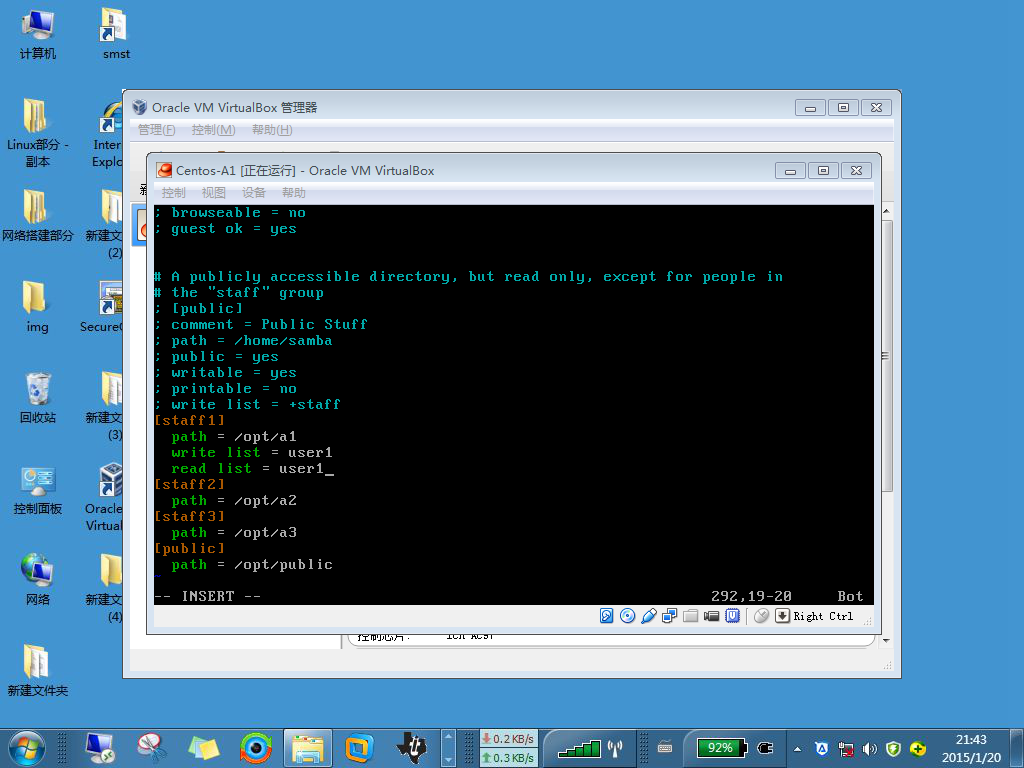Click the shared folders status icon
This screenshot has width=1024, height=768.
click(690, 616)
